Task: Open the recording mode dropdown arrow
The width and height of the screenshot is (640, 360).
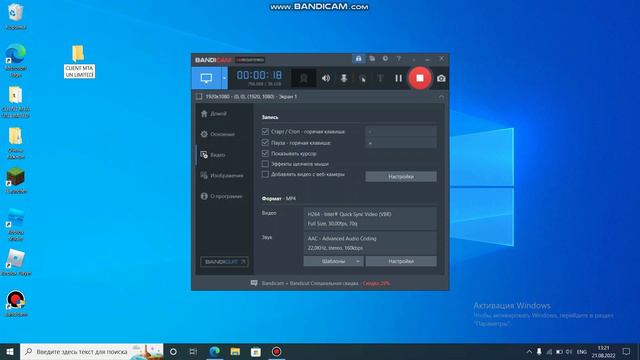Action: tap(224, 78)
